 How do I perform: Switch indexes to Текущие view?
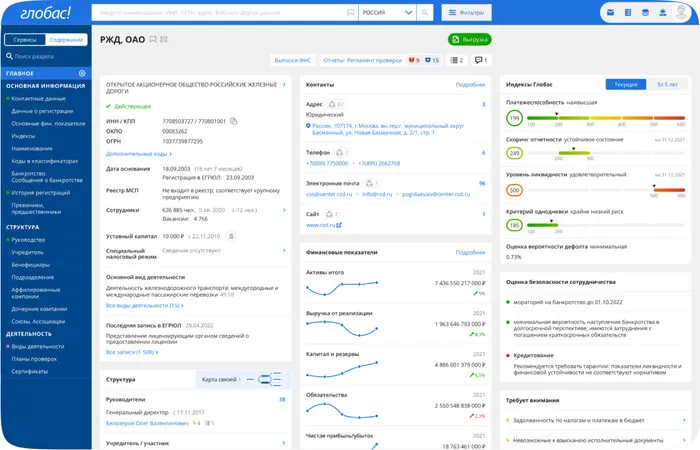click(x=625, y=84)
